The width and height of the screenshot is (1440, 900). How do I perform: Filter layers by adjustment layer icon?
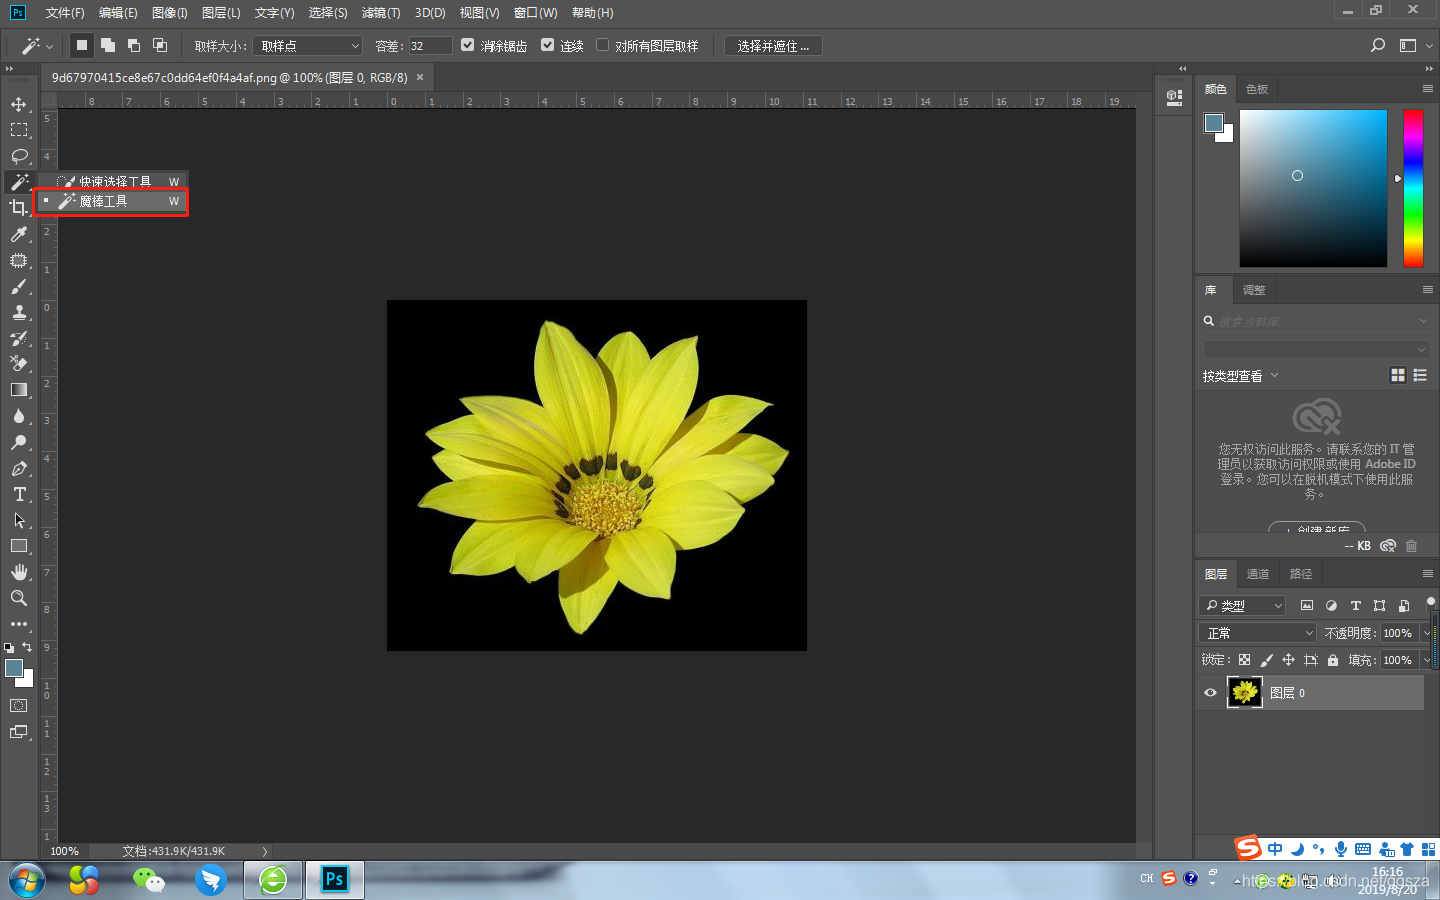[x=1331, y=605]
